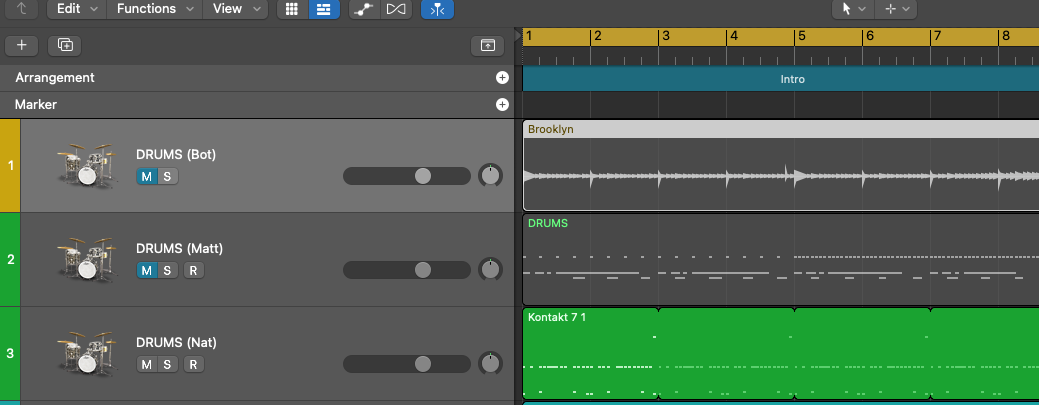Click bar 8 on the ruler
1039x405 pixels.
tap(1006, 36)
